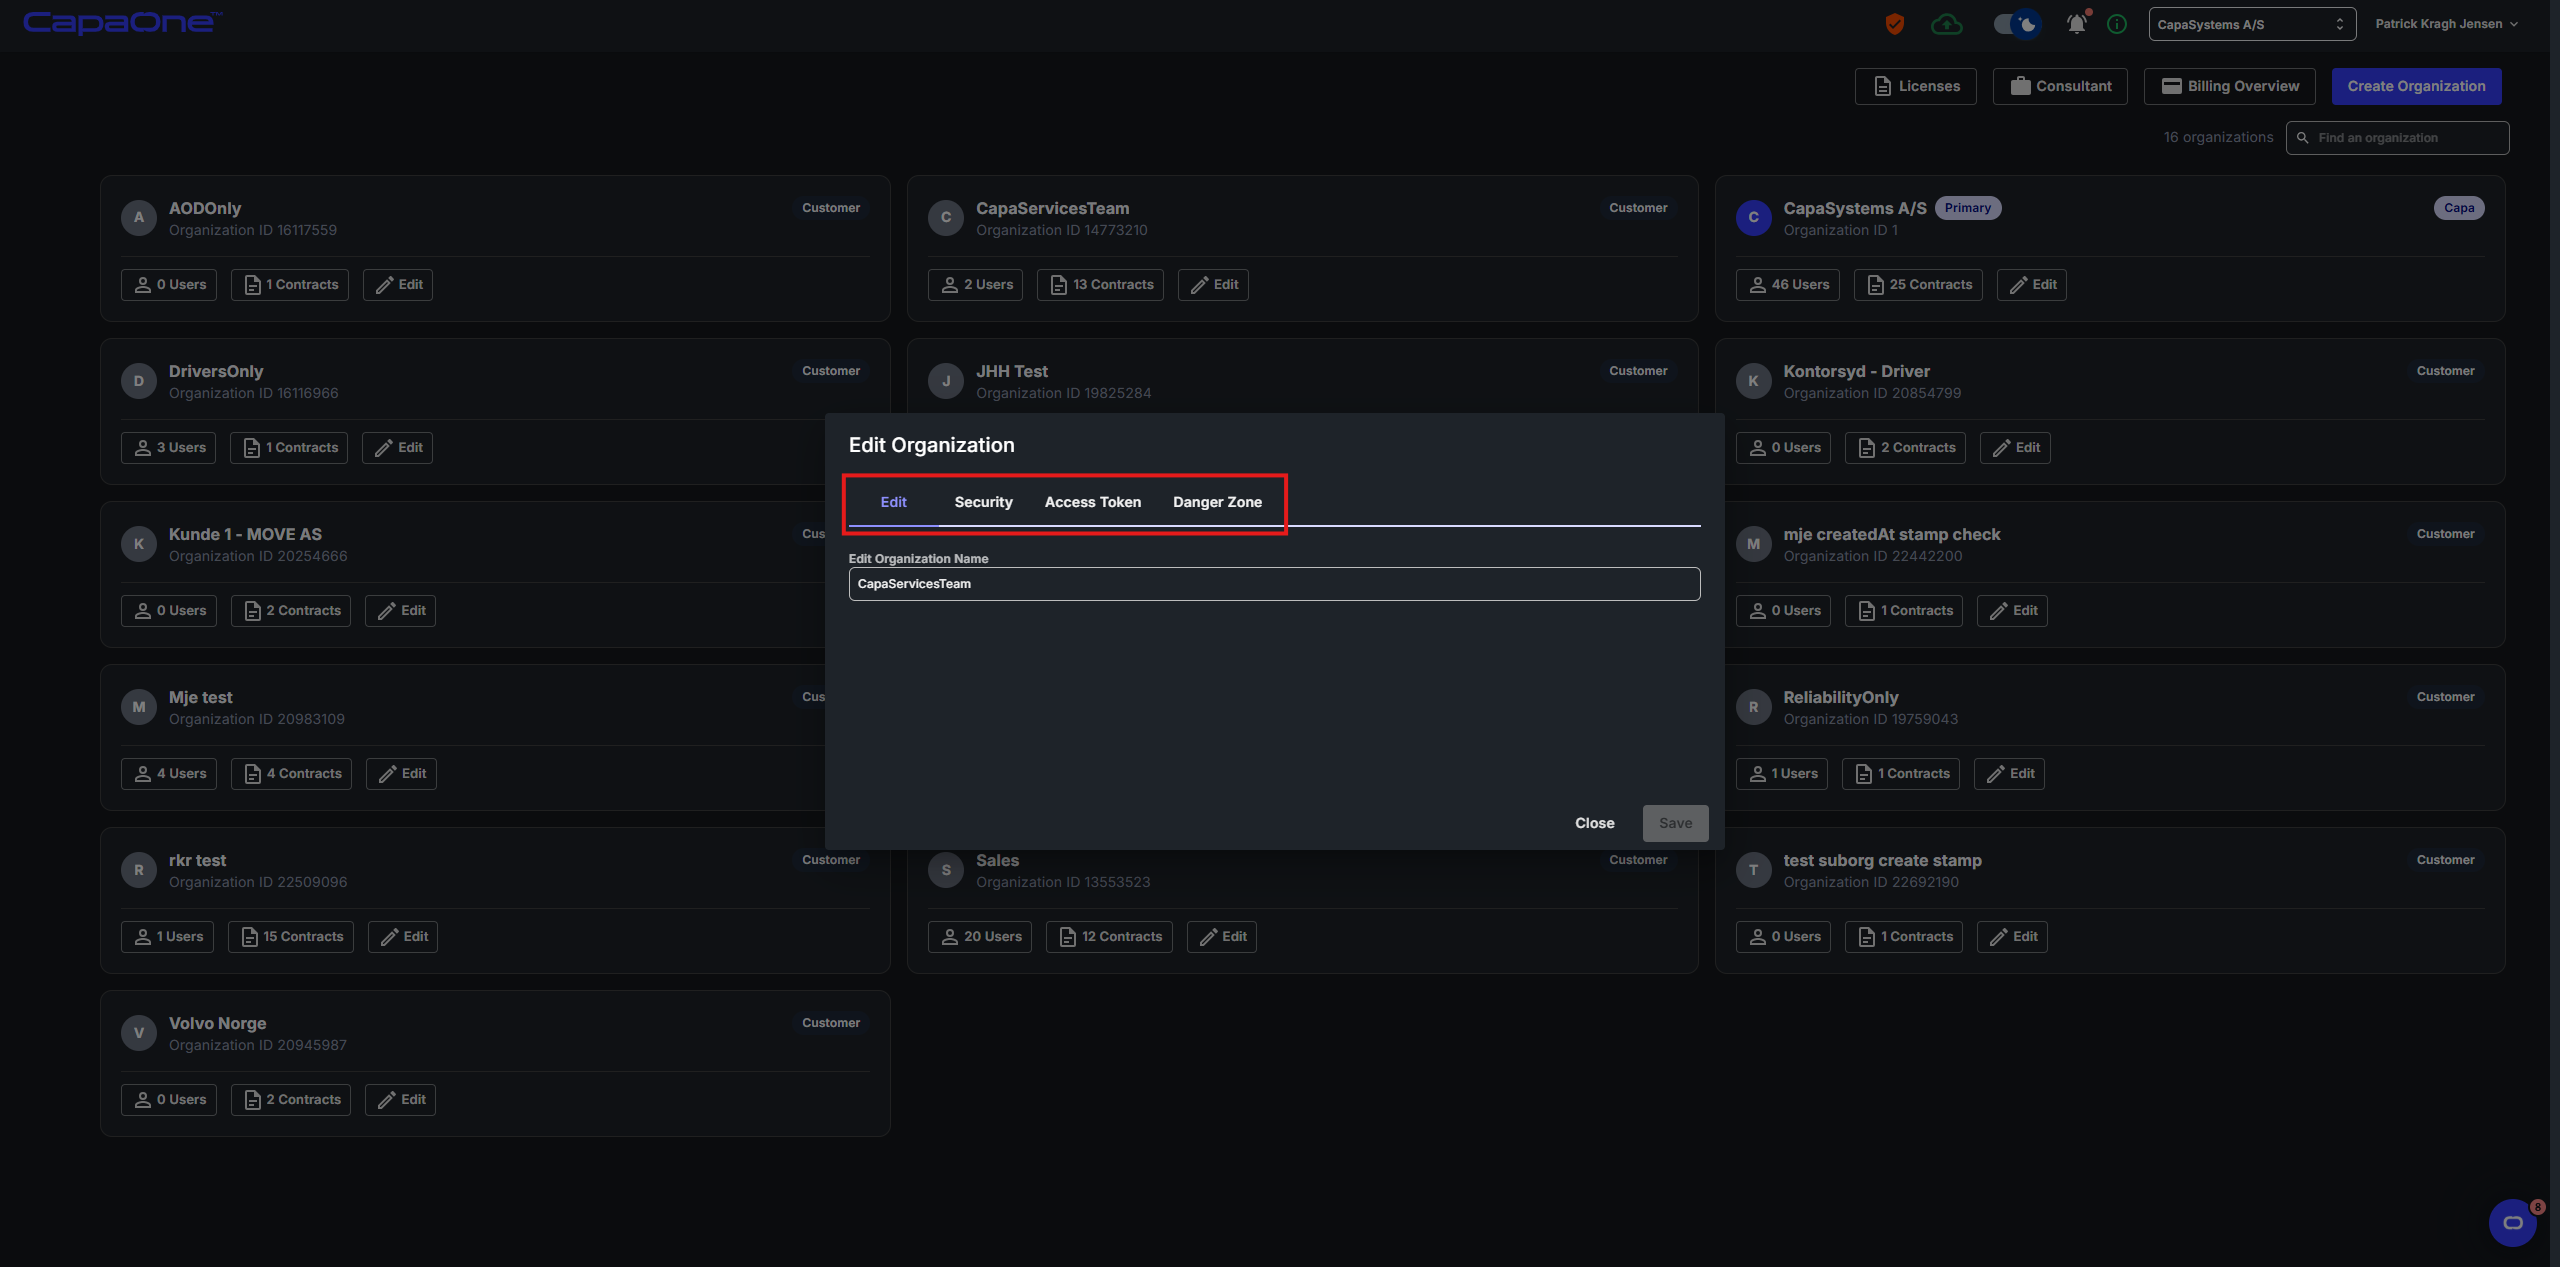Screen dimensions: 2560x1267
Task: Open 13 Contracts of CapaServicesTeam
Action: (x=1100, y=285)
